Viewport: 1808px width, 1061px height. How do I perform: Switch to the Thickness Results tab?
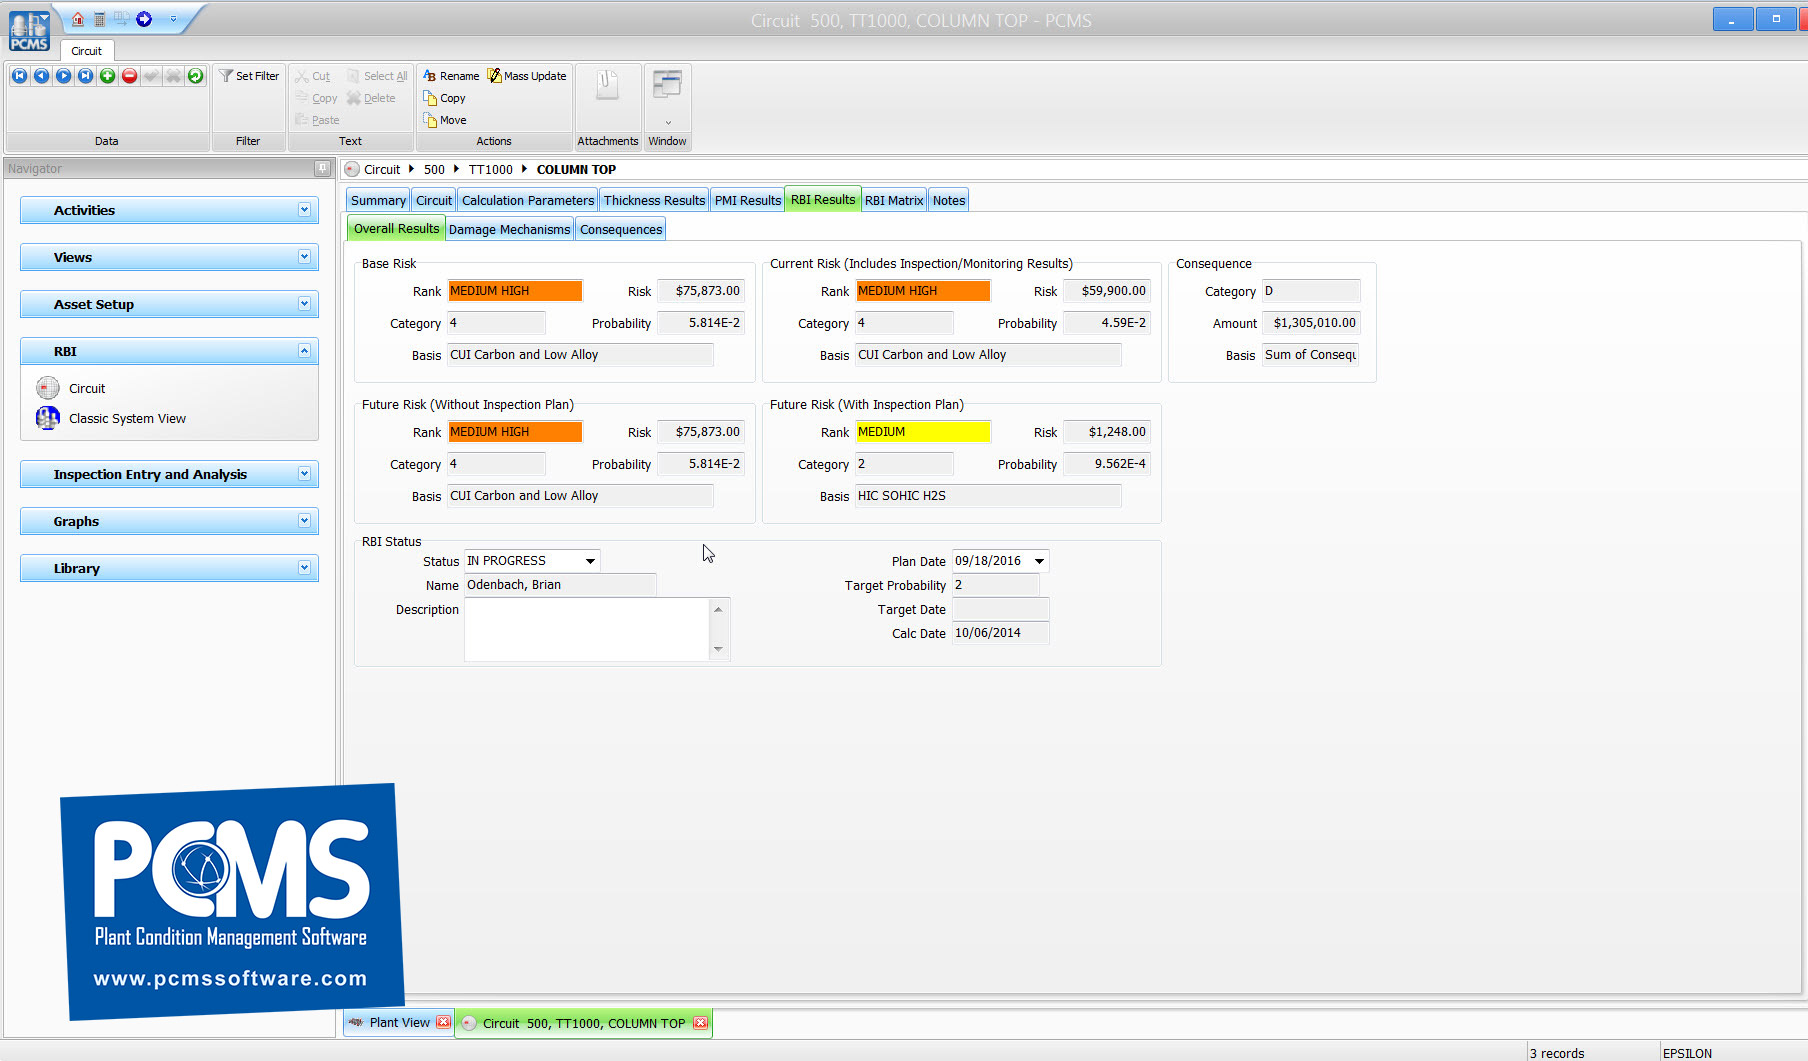coord(653,199)
